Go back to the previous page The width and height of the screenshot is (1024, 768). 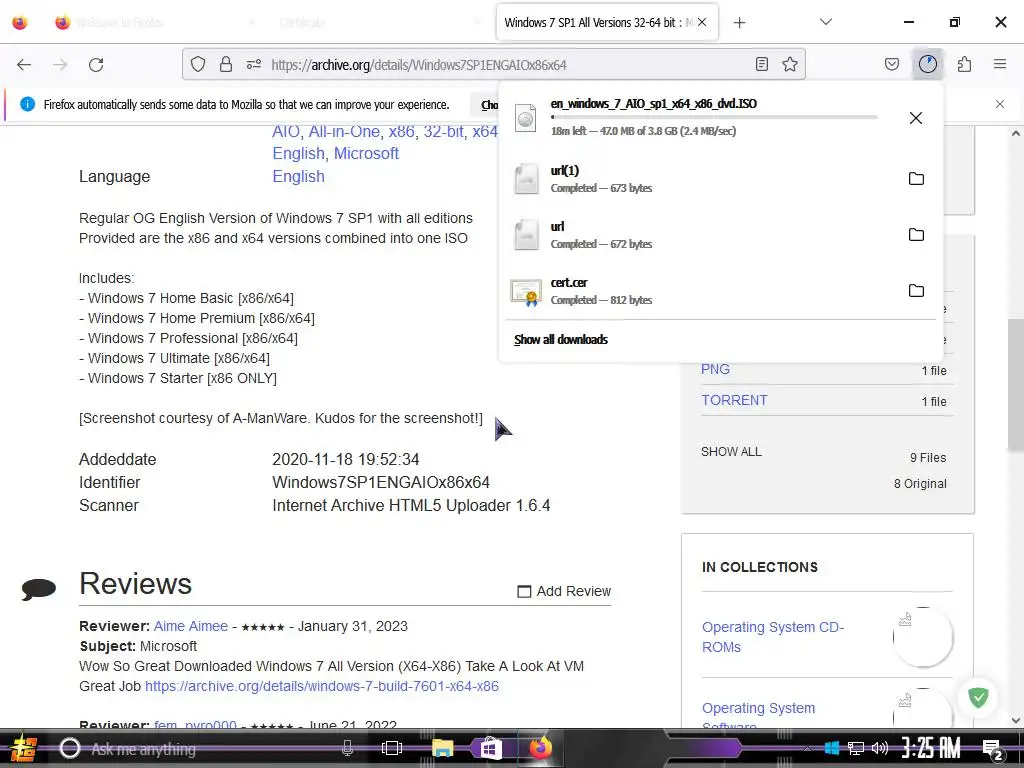click(x=24, y=65)
